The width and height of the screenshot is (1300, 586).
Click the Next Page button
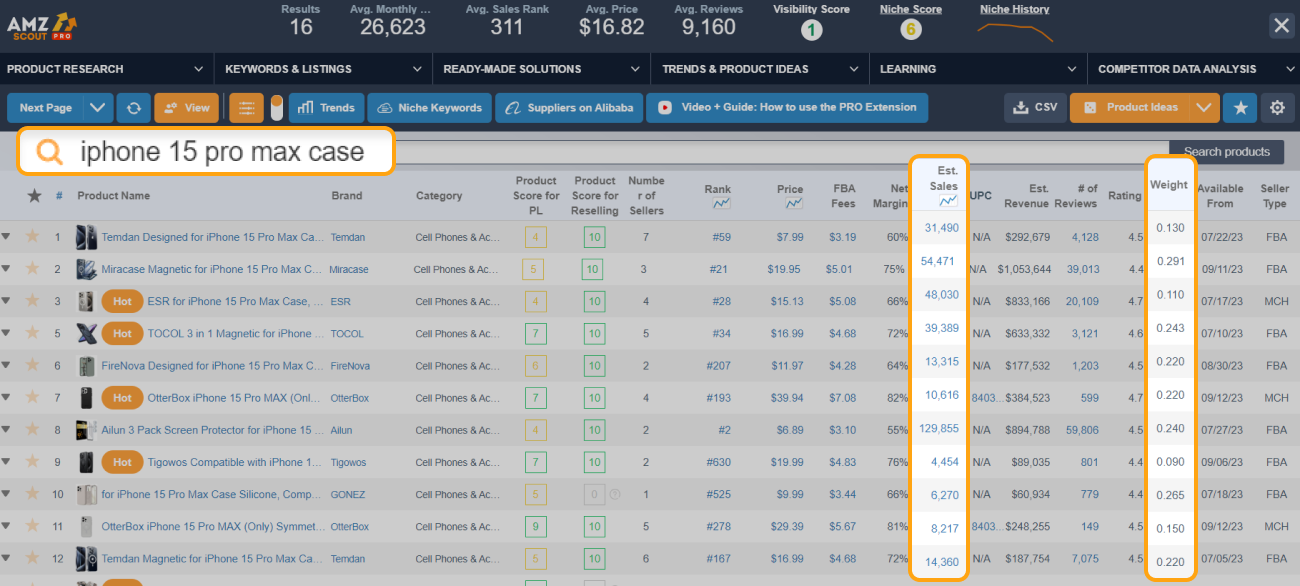46,108
